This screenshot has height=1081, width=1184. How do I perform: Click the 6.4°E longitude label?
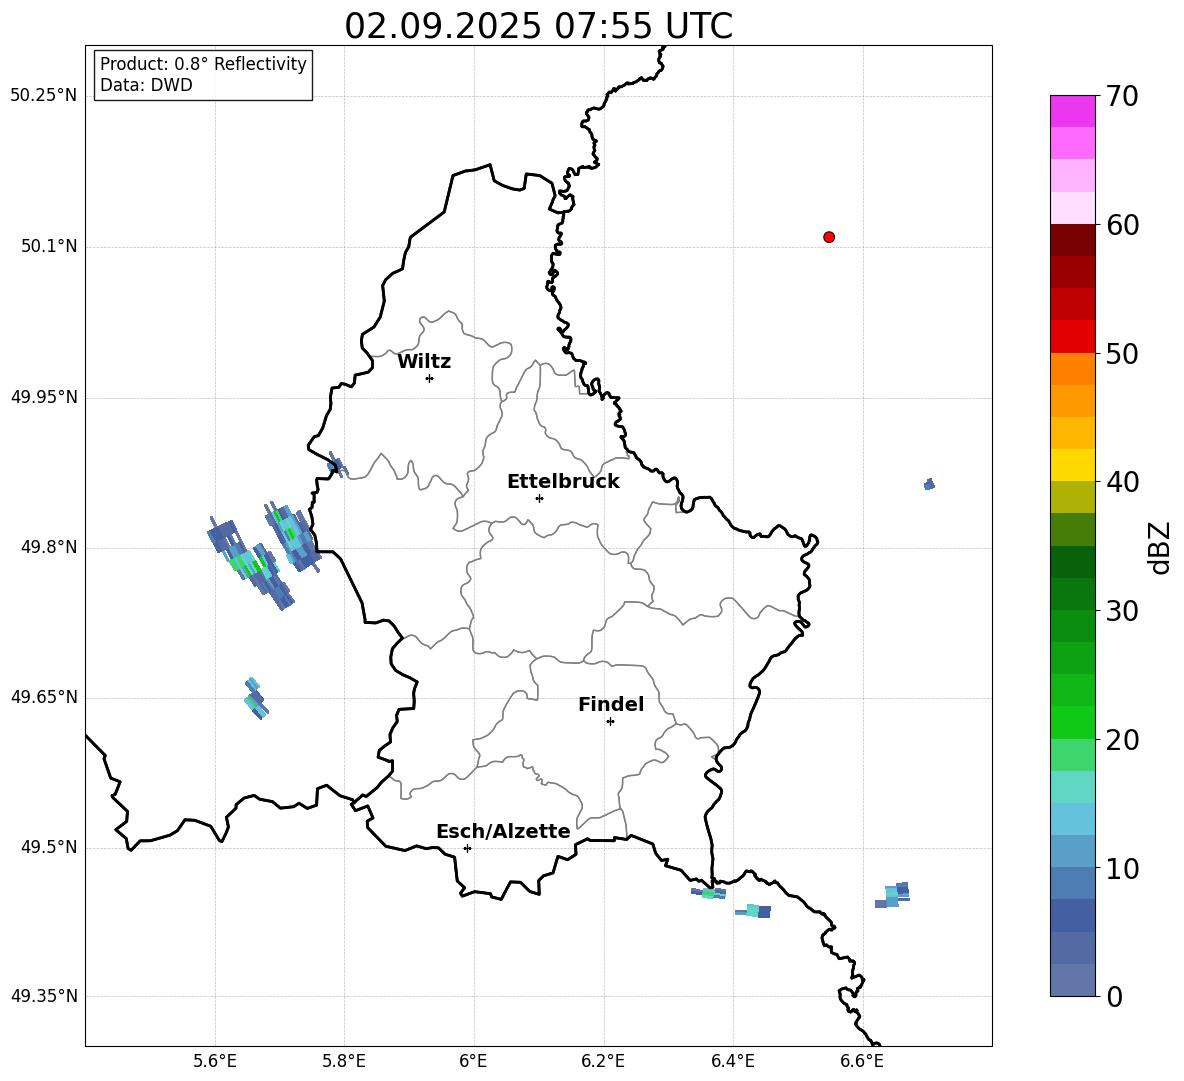point(732,1061)
